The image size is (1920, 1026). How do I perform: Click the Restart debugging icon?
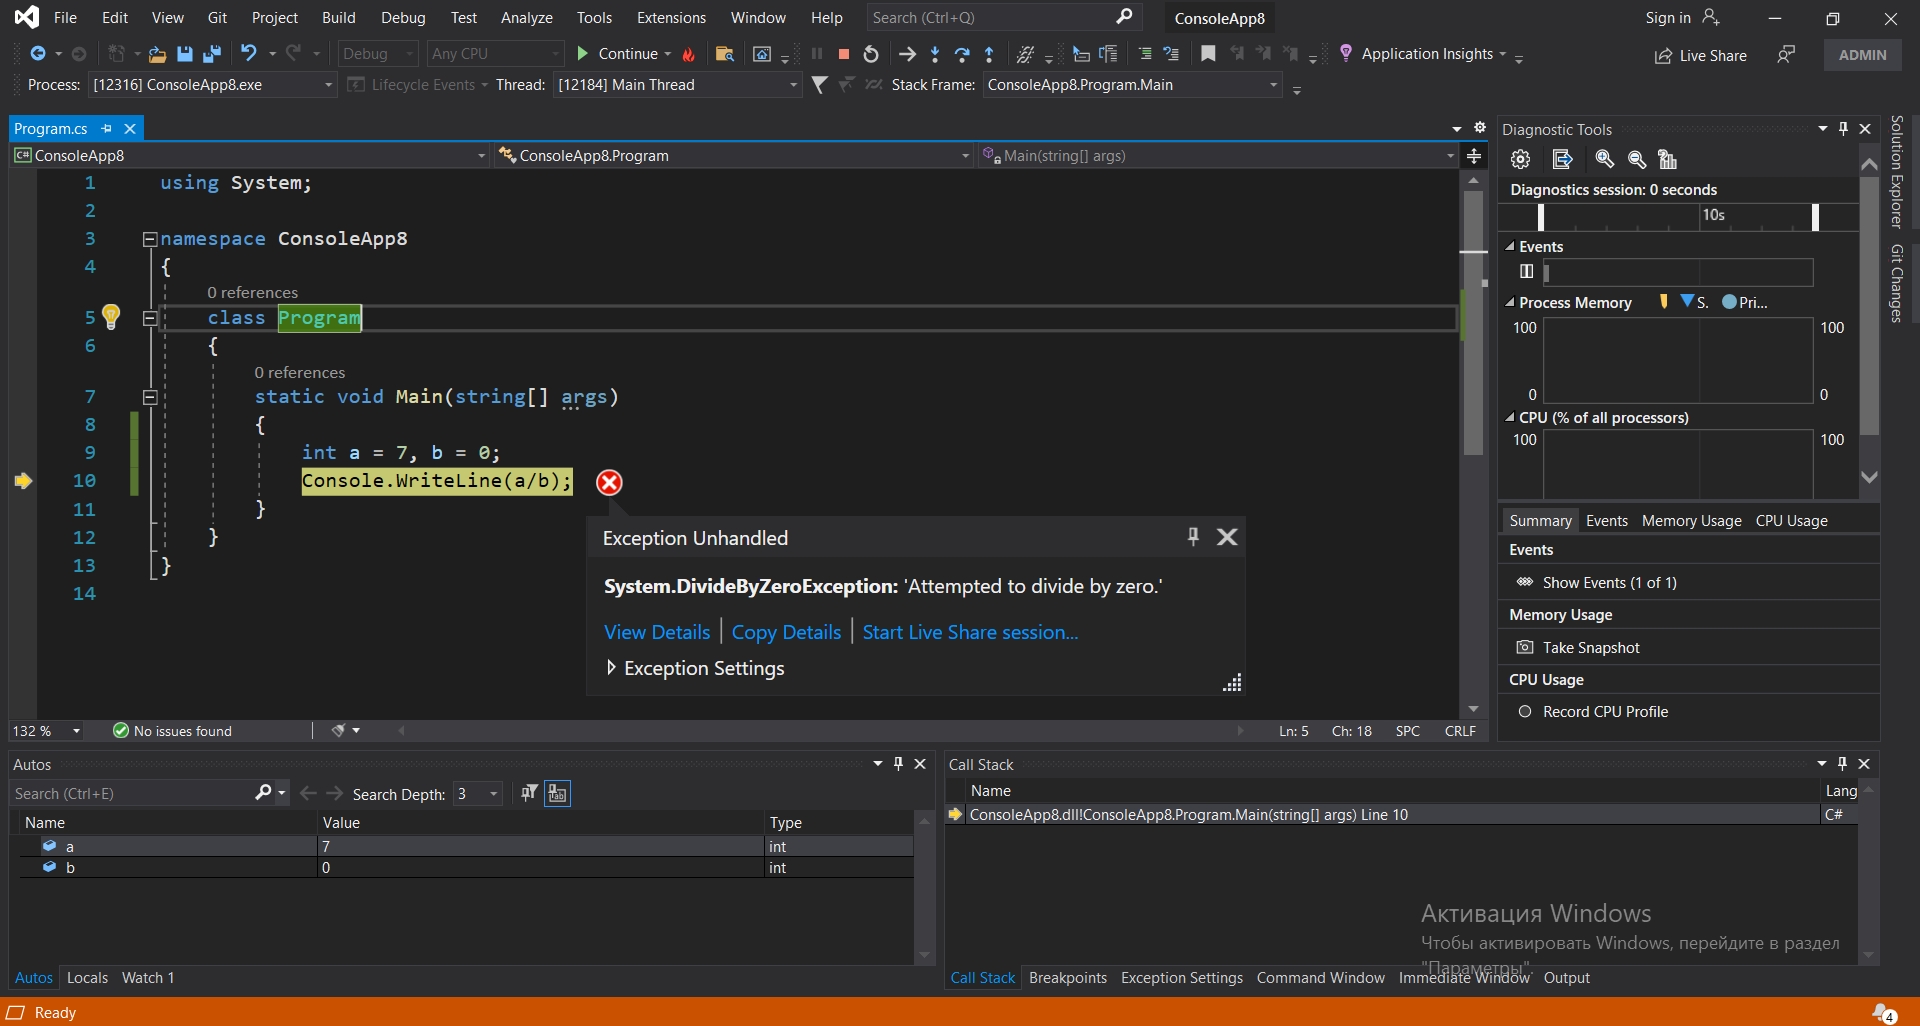[871, 54]
